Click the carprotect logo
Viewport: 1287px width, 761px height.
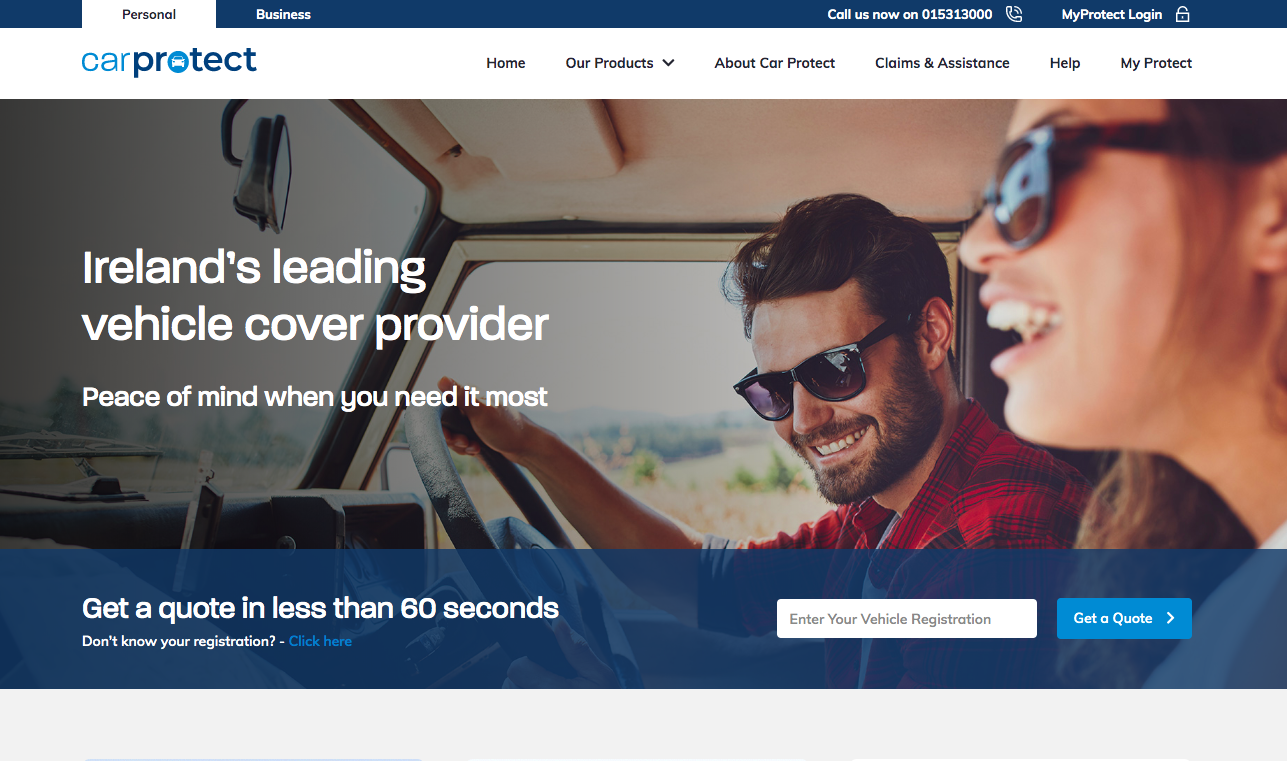click(x=169, y=62)
